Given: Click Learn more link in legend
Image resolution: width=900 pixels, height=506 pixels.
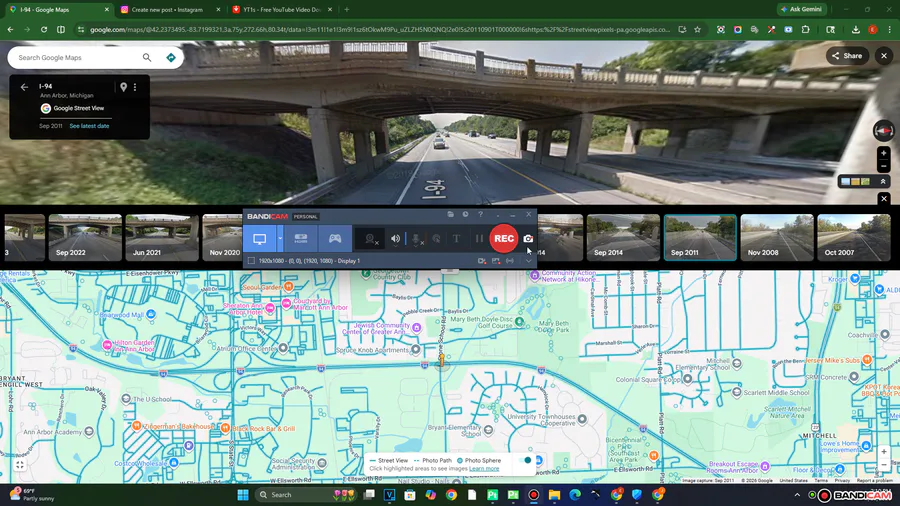Looking at the screenshot, I should [x=484, y=469].
